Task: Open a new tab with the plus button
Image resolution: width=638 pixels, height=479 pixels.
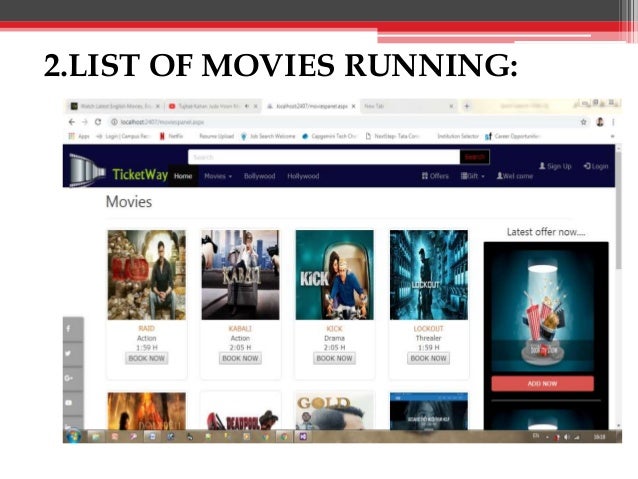Action: click(467, 106)
